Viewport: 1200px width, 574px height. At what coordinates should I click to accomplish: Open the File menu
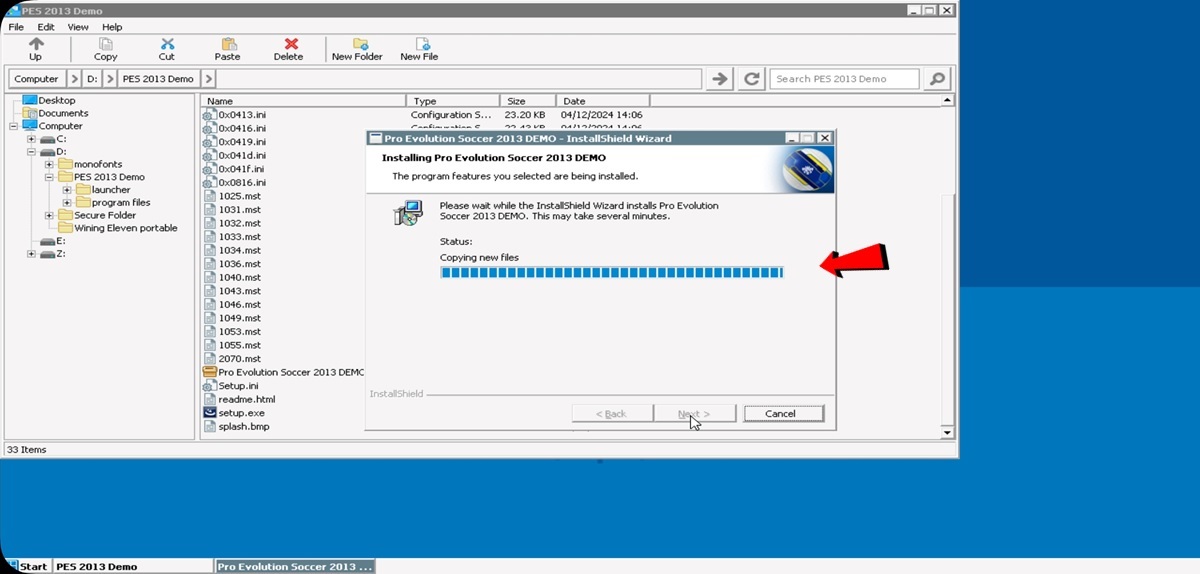[x=16, y=27]
